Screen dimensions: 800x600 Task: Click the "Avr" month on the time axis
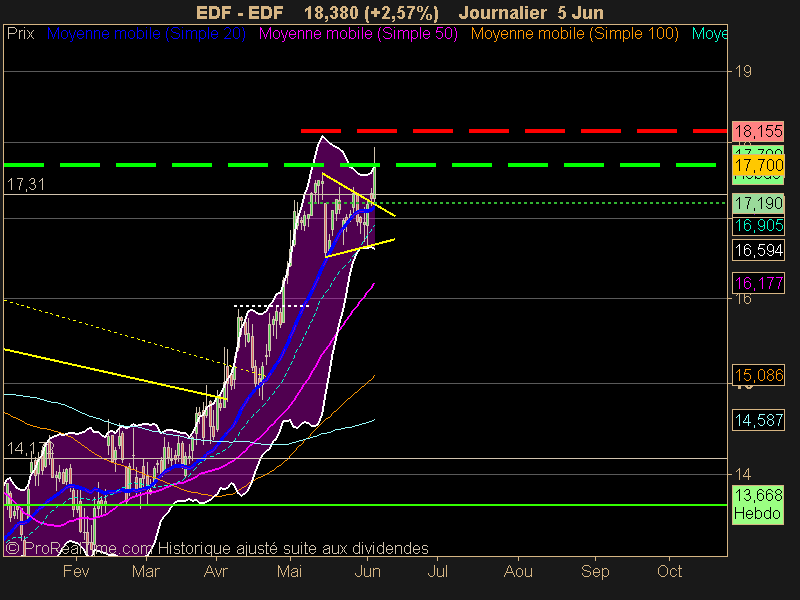[x=215, y=571]
